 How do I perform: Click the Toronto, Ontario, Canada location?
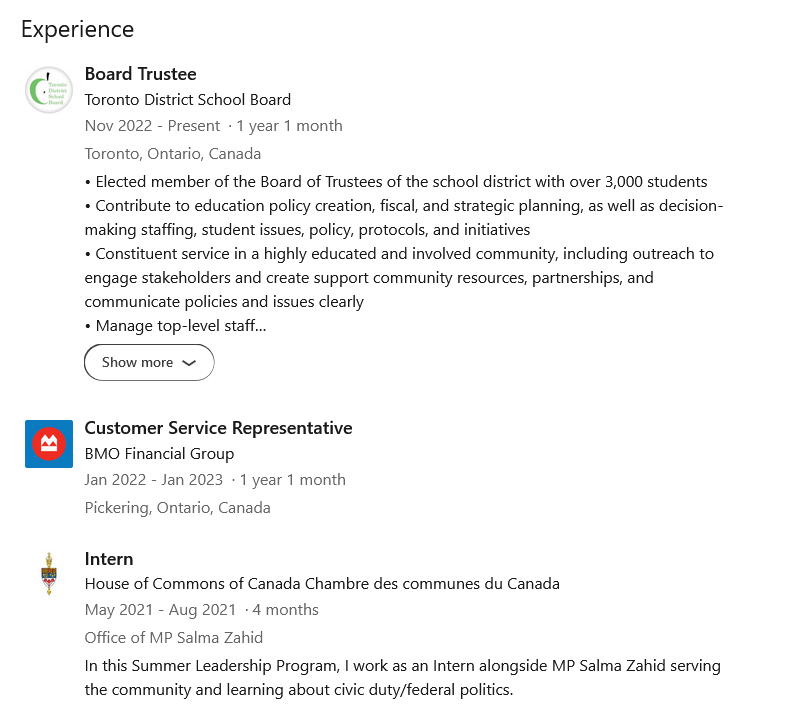[x=172, y=154]
